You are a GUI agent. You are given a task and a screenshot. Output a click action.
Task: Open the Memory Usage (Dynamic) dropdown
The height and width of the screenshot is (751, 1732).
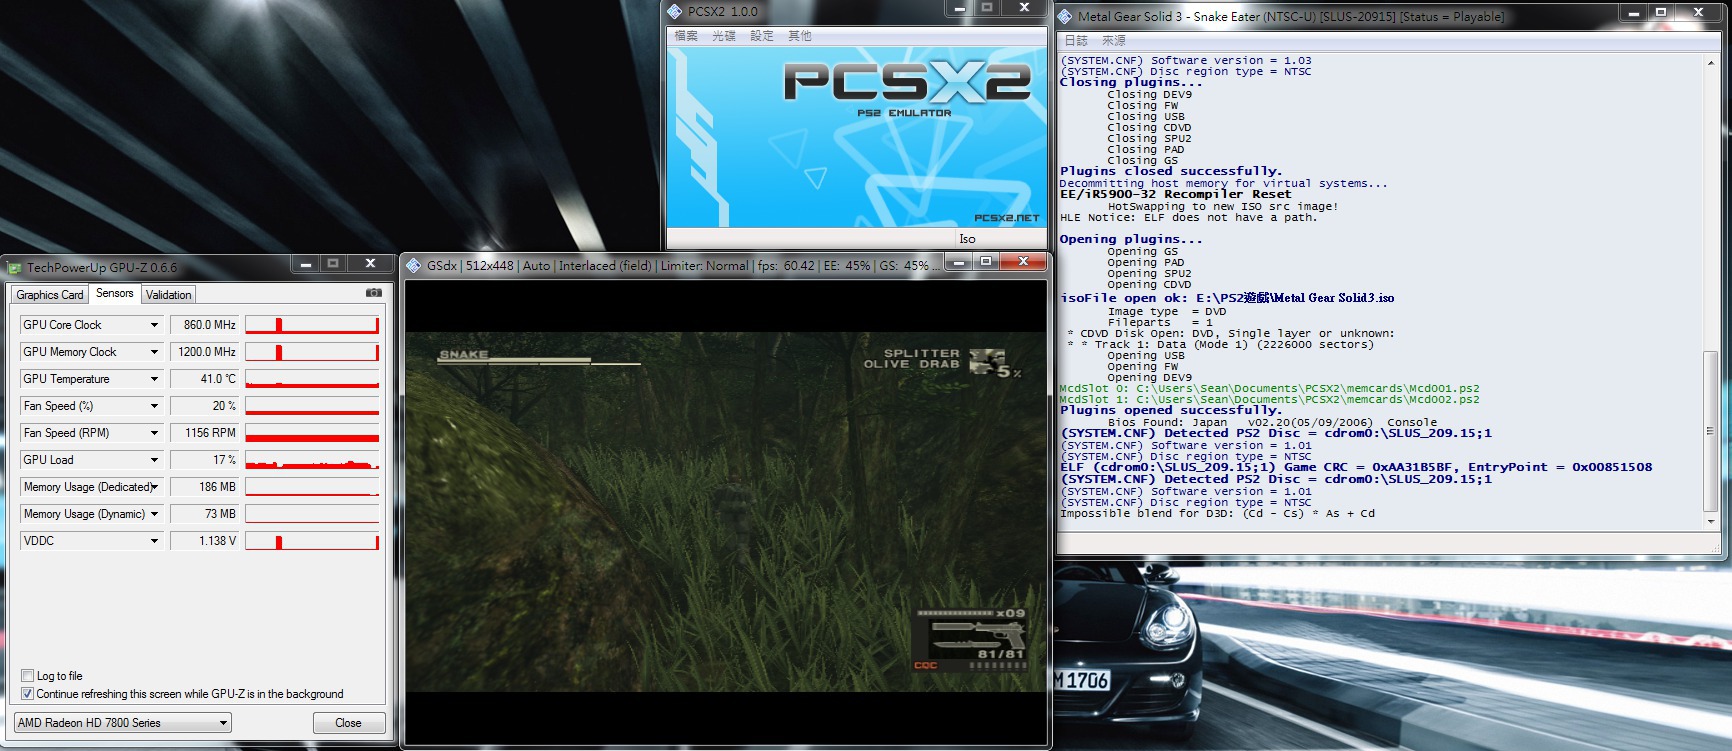[154, 514]
